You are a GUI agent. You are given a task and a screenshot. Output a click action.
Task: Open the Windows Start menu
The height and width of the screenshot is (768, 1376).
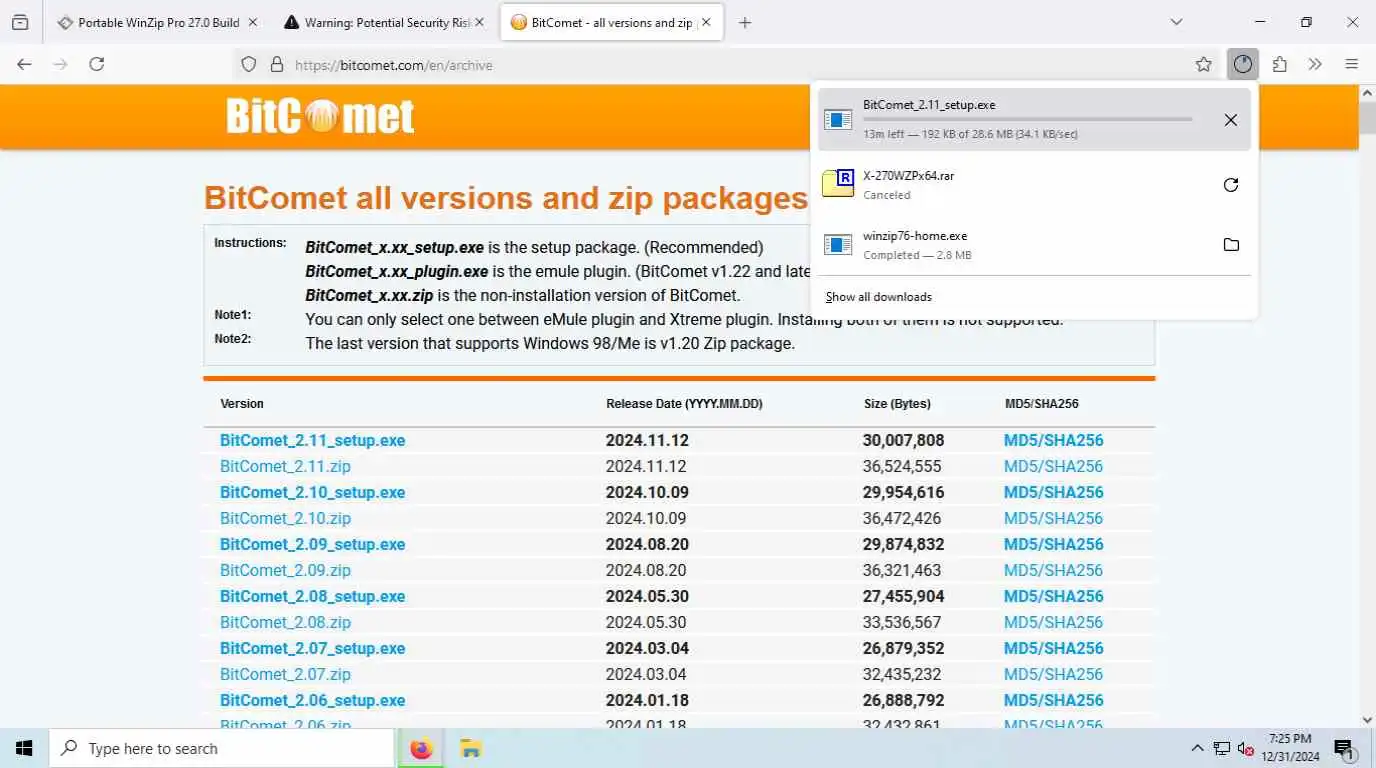(24, 748)
